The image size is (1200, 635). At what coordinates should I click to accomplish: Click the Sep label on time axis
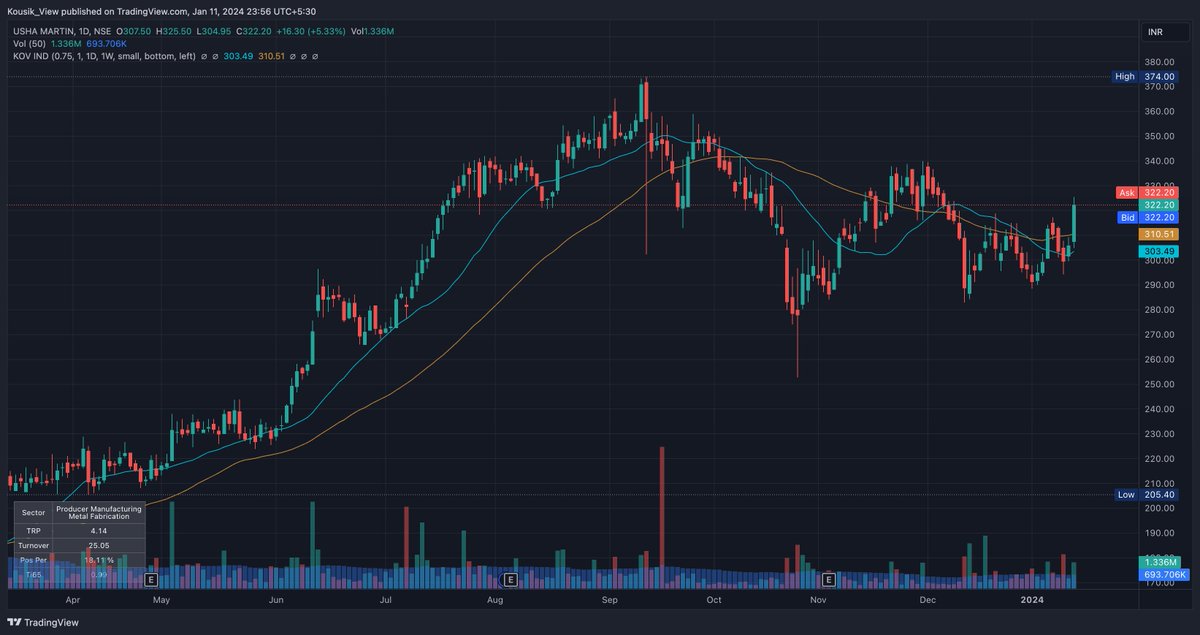pyautogui.click(x=612, y=601)
